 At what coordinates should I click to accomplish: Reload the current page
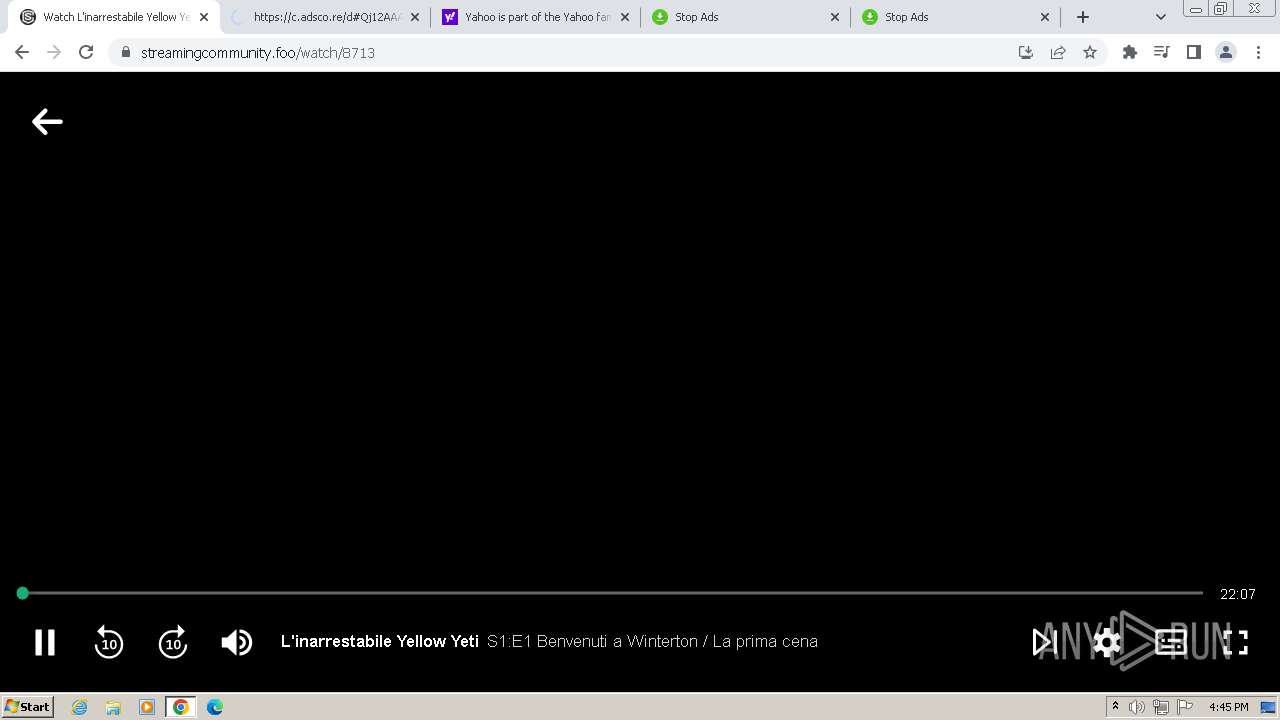coord(86,52)
